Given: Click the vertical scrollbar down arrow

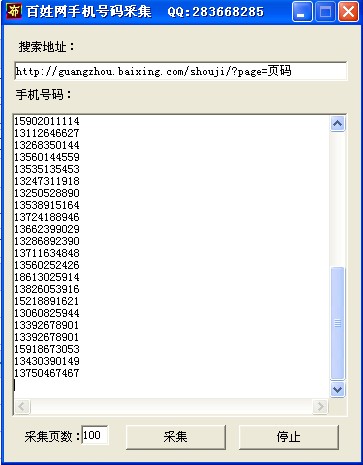Looking at the screenshot, I should tap(337, 389).
